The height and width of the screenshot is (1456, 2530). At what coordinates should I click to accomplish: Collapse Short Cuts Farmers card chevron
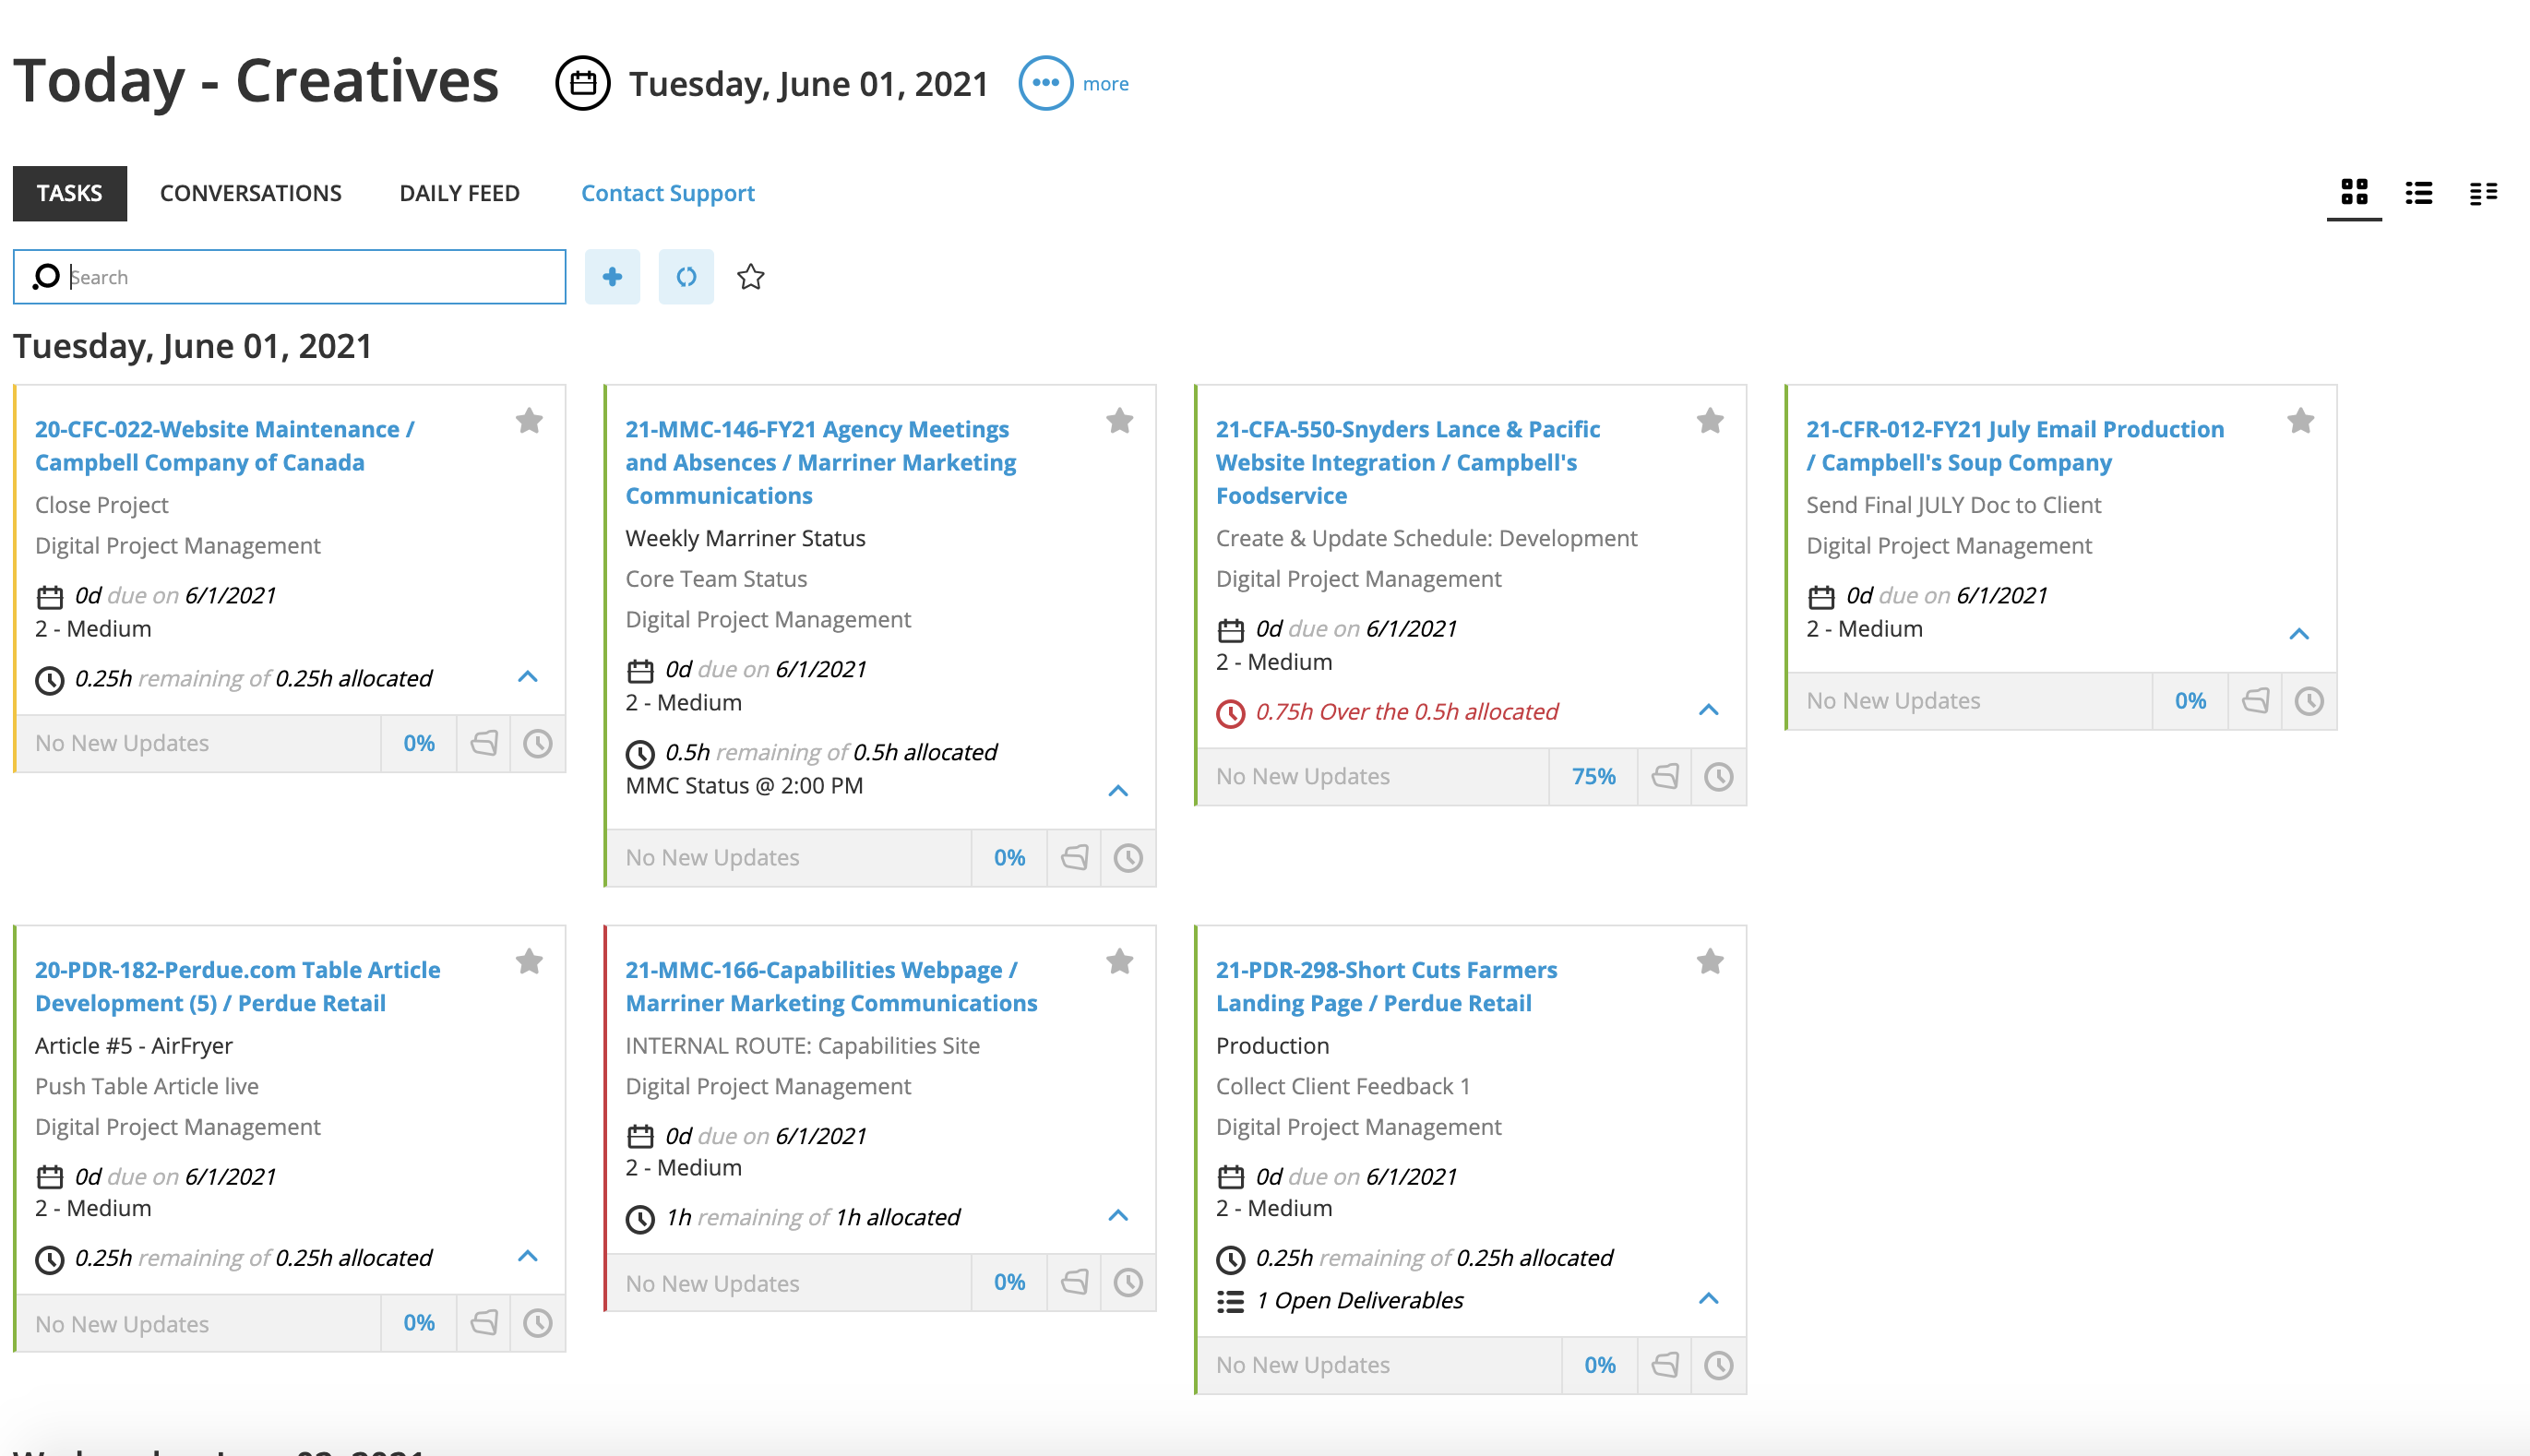tap(1708, 1299)
